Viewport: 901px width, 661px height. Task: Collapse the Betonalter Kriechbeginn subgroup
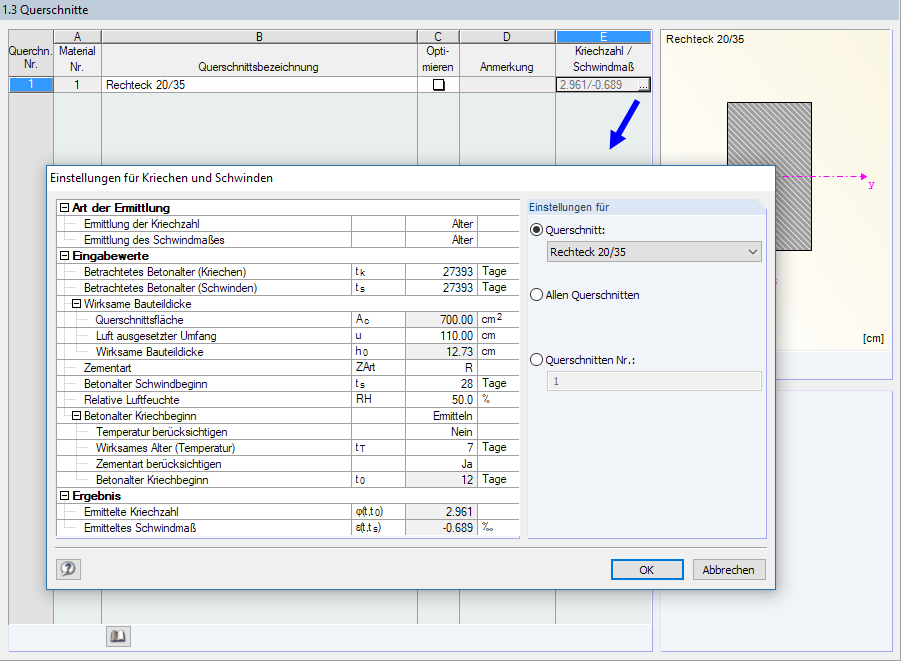pyautogui.click(x=76, y=416)
